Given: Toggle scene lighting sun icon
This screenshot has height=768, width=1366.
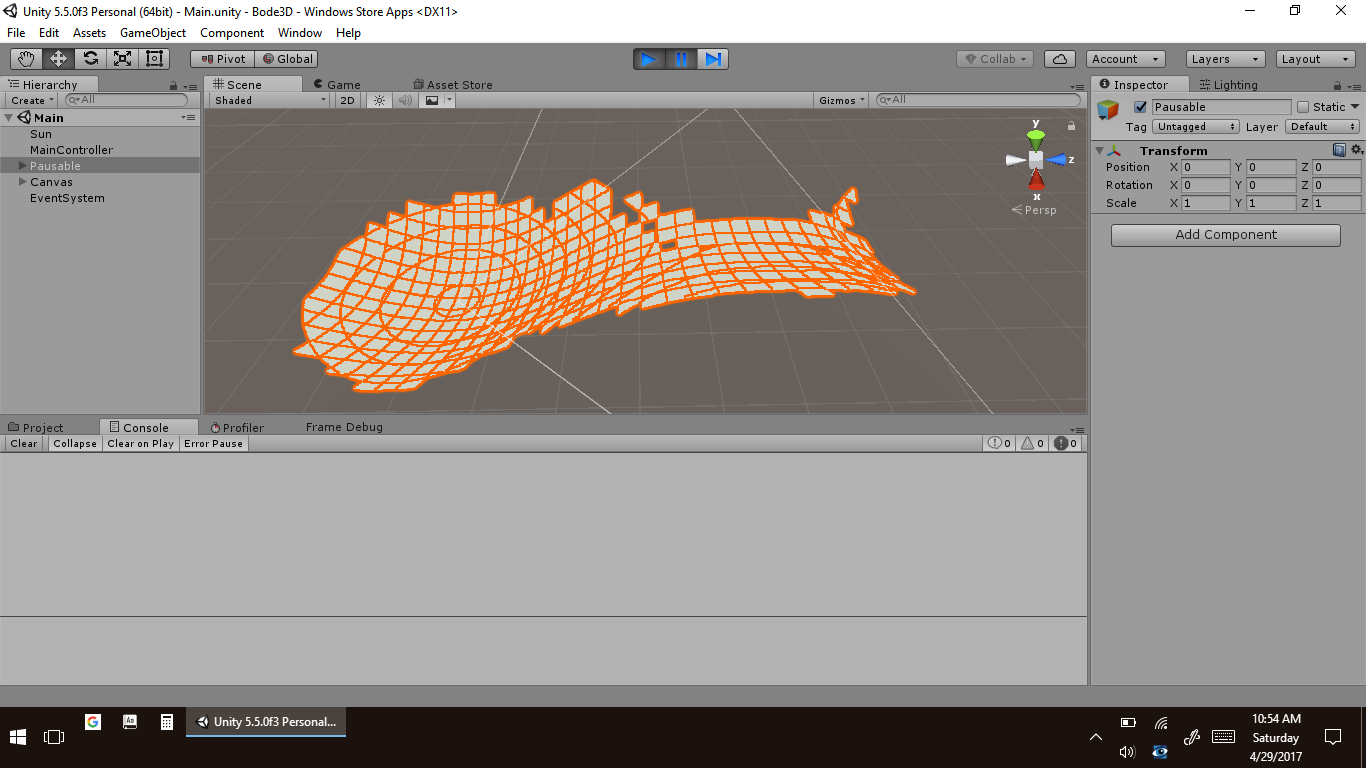Looking at the screenshot, I should tap(379, 100).
